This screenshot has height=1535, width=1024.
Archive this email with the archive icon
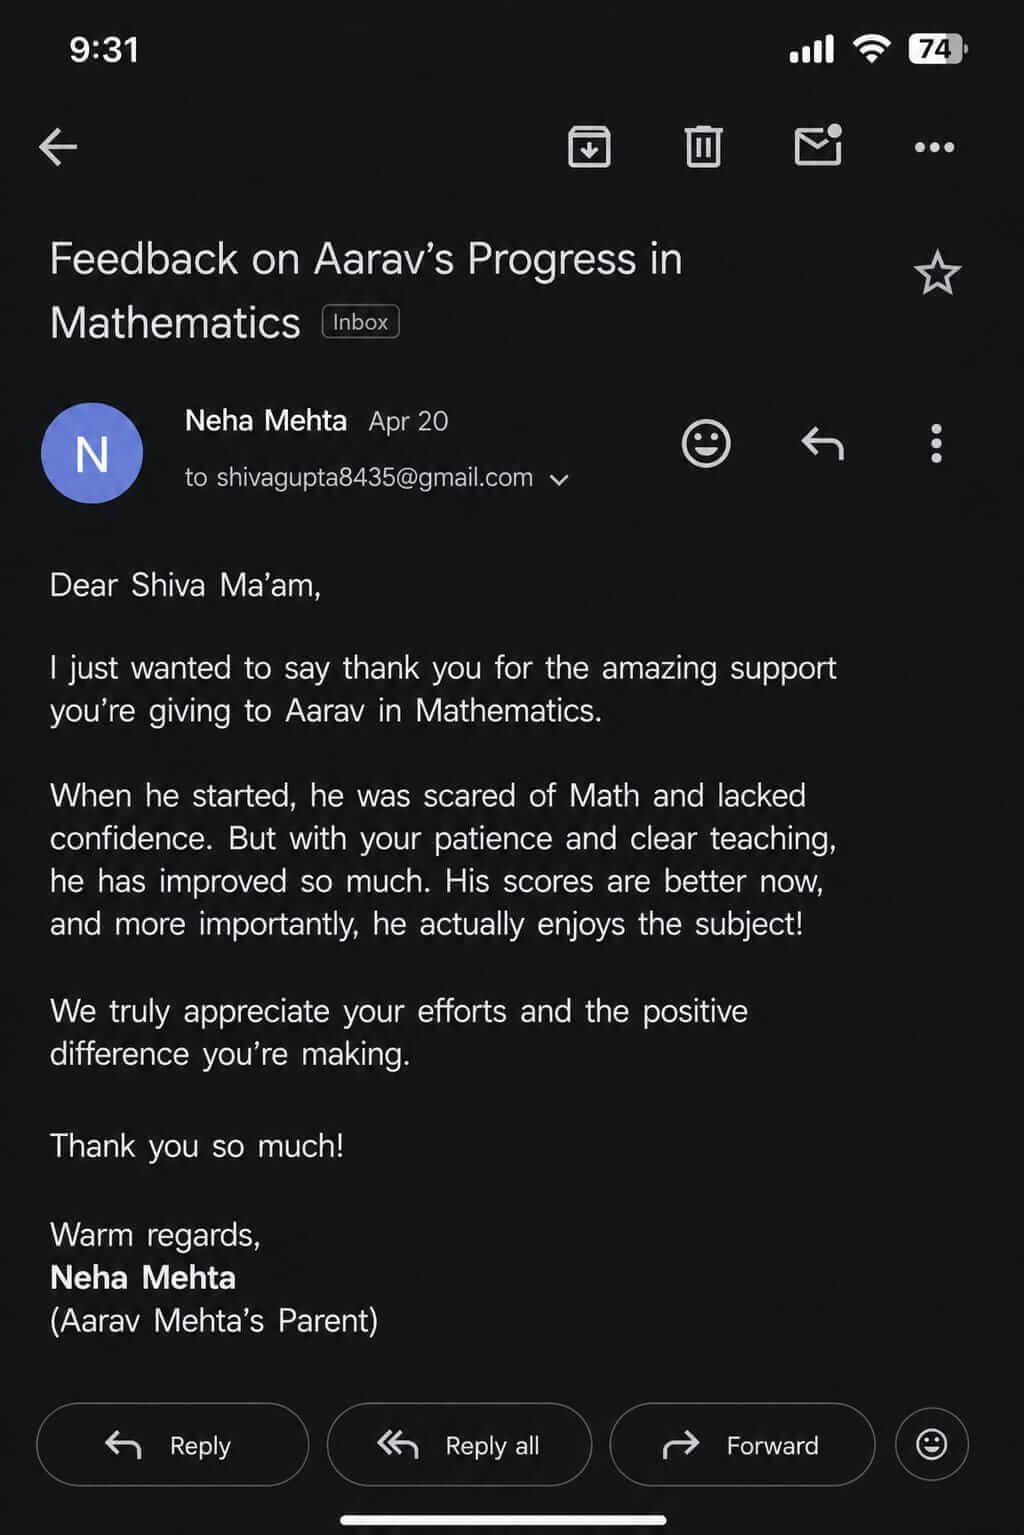point(589,147)
